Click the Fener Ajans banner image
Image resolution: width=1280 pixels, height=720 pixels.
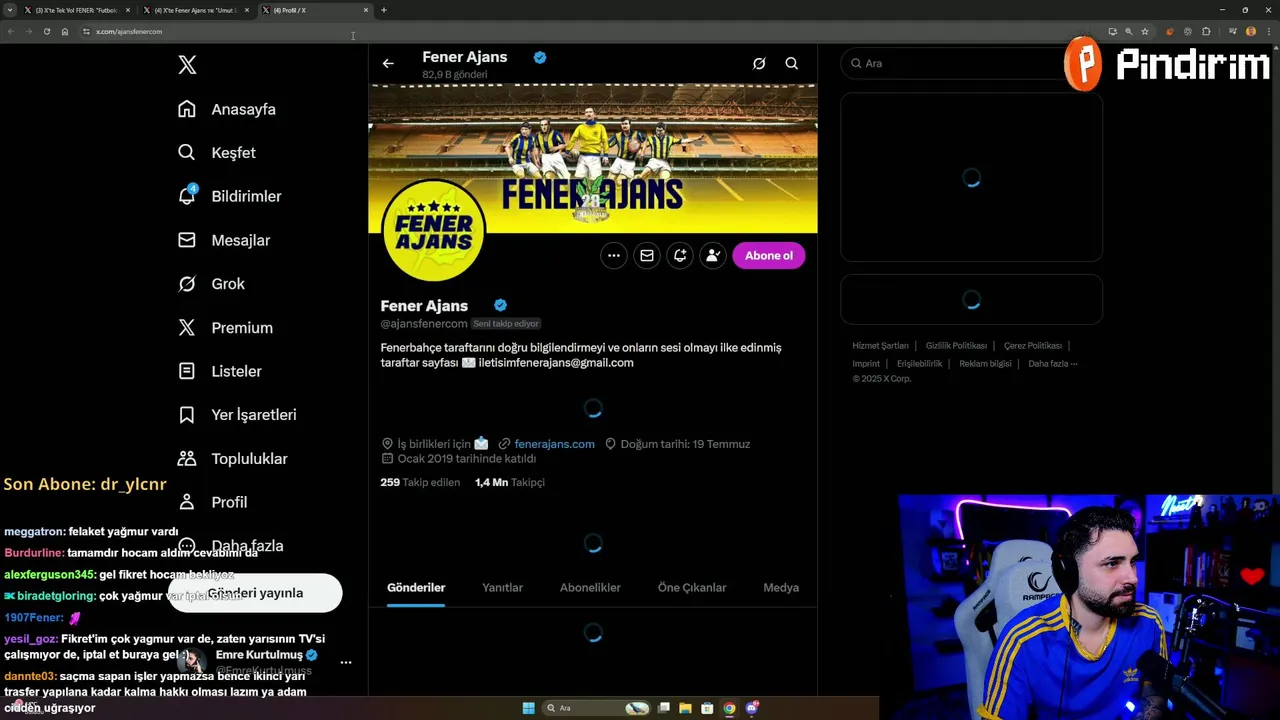point(593,158)
